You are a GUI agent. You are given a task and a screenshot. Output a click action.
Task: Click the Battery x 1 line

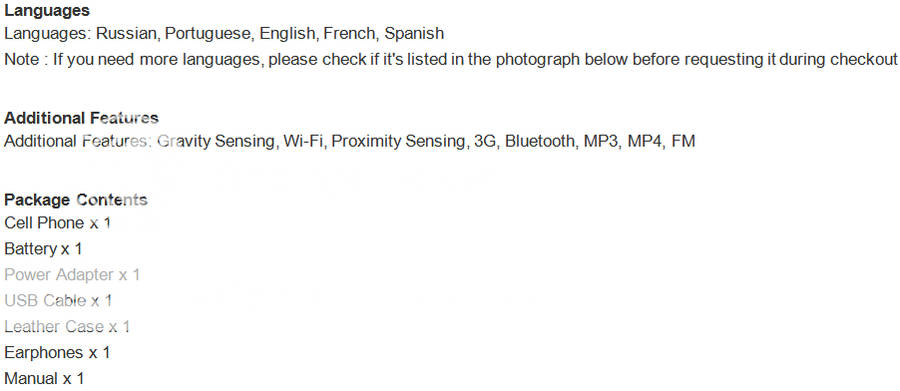coord(43,249)
